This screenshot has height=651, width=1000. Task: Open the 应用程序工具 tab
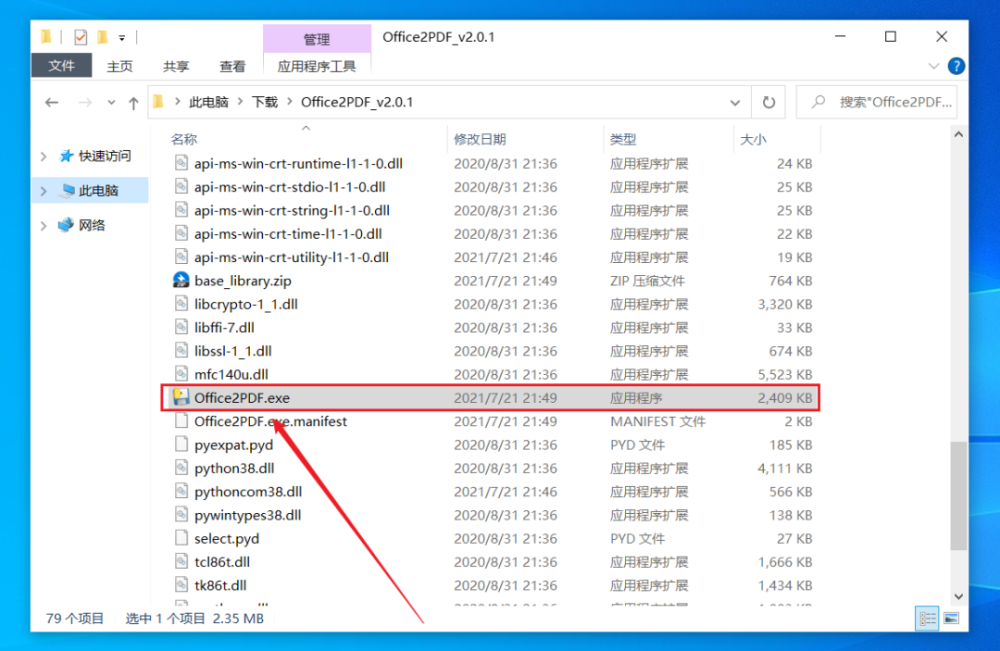(x=316, y=66)
